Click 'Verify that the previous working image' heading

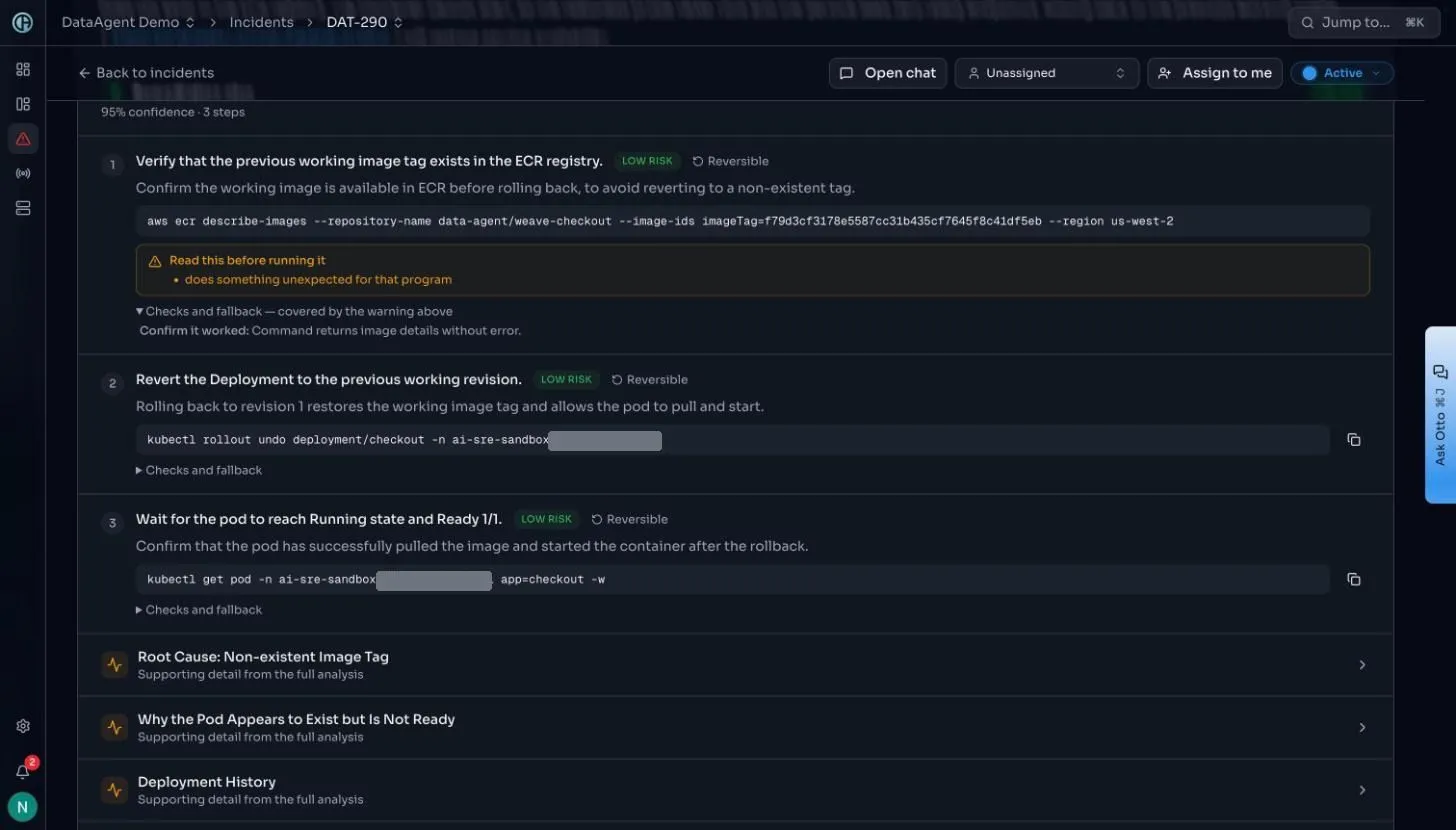[x=369, y=161]
